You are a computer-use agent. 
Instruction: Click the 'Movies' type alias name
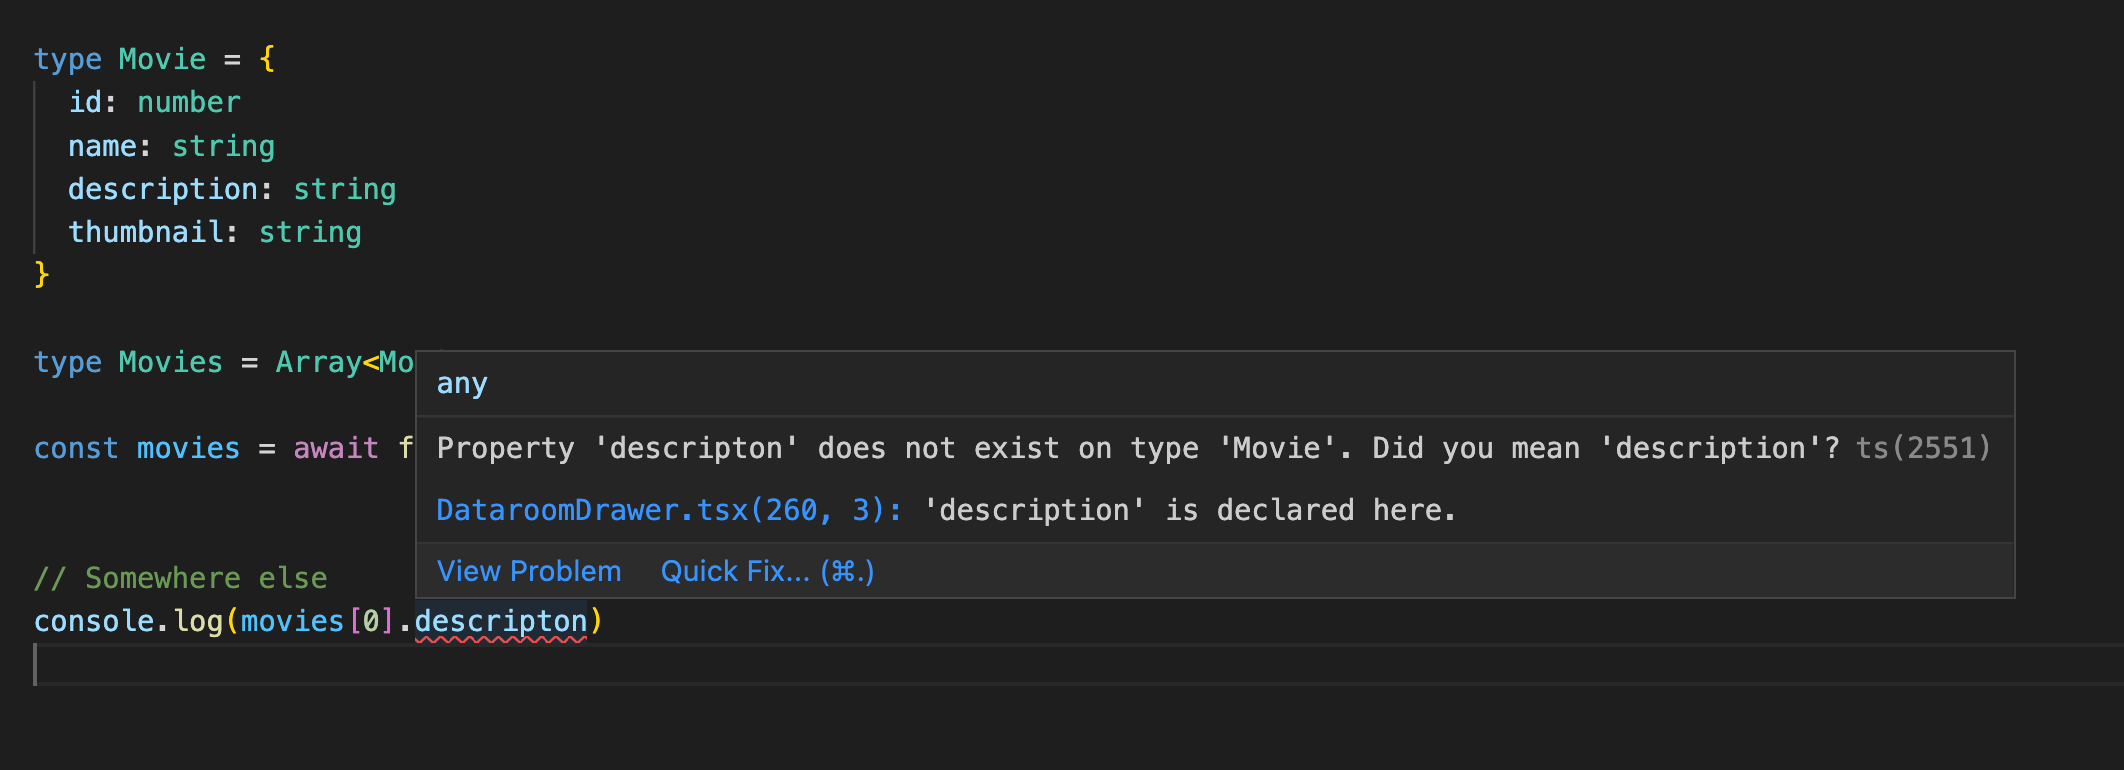[171, 362]
